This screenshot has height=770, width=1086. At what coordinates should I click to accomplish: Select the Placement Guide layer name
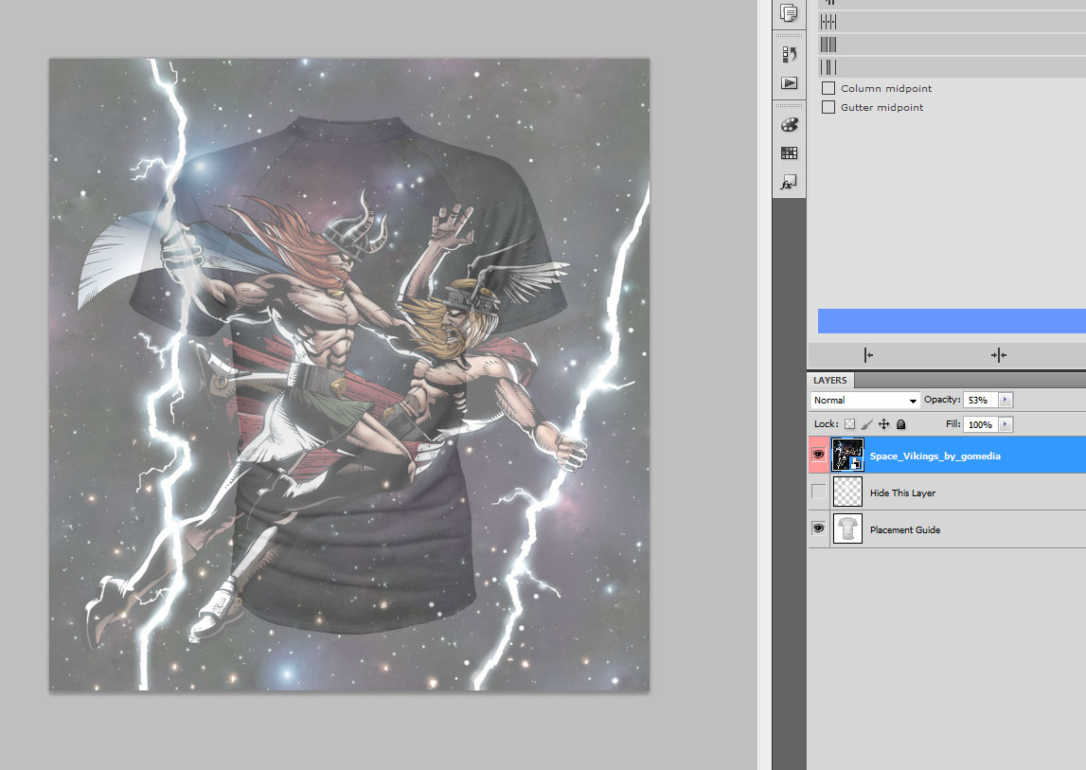click(x=904, y=530)
